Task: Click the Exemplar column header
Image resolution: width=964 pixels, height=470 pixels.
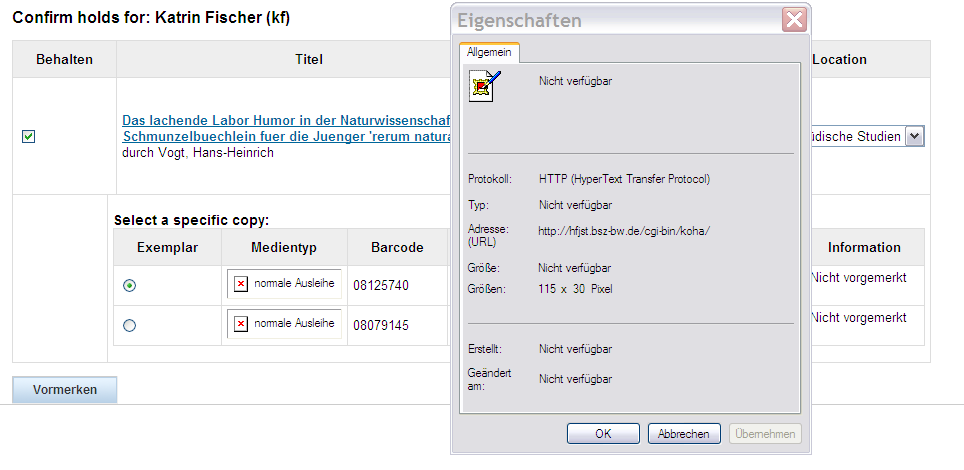Action: [x=167, y=248]
